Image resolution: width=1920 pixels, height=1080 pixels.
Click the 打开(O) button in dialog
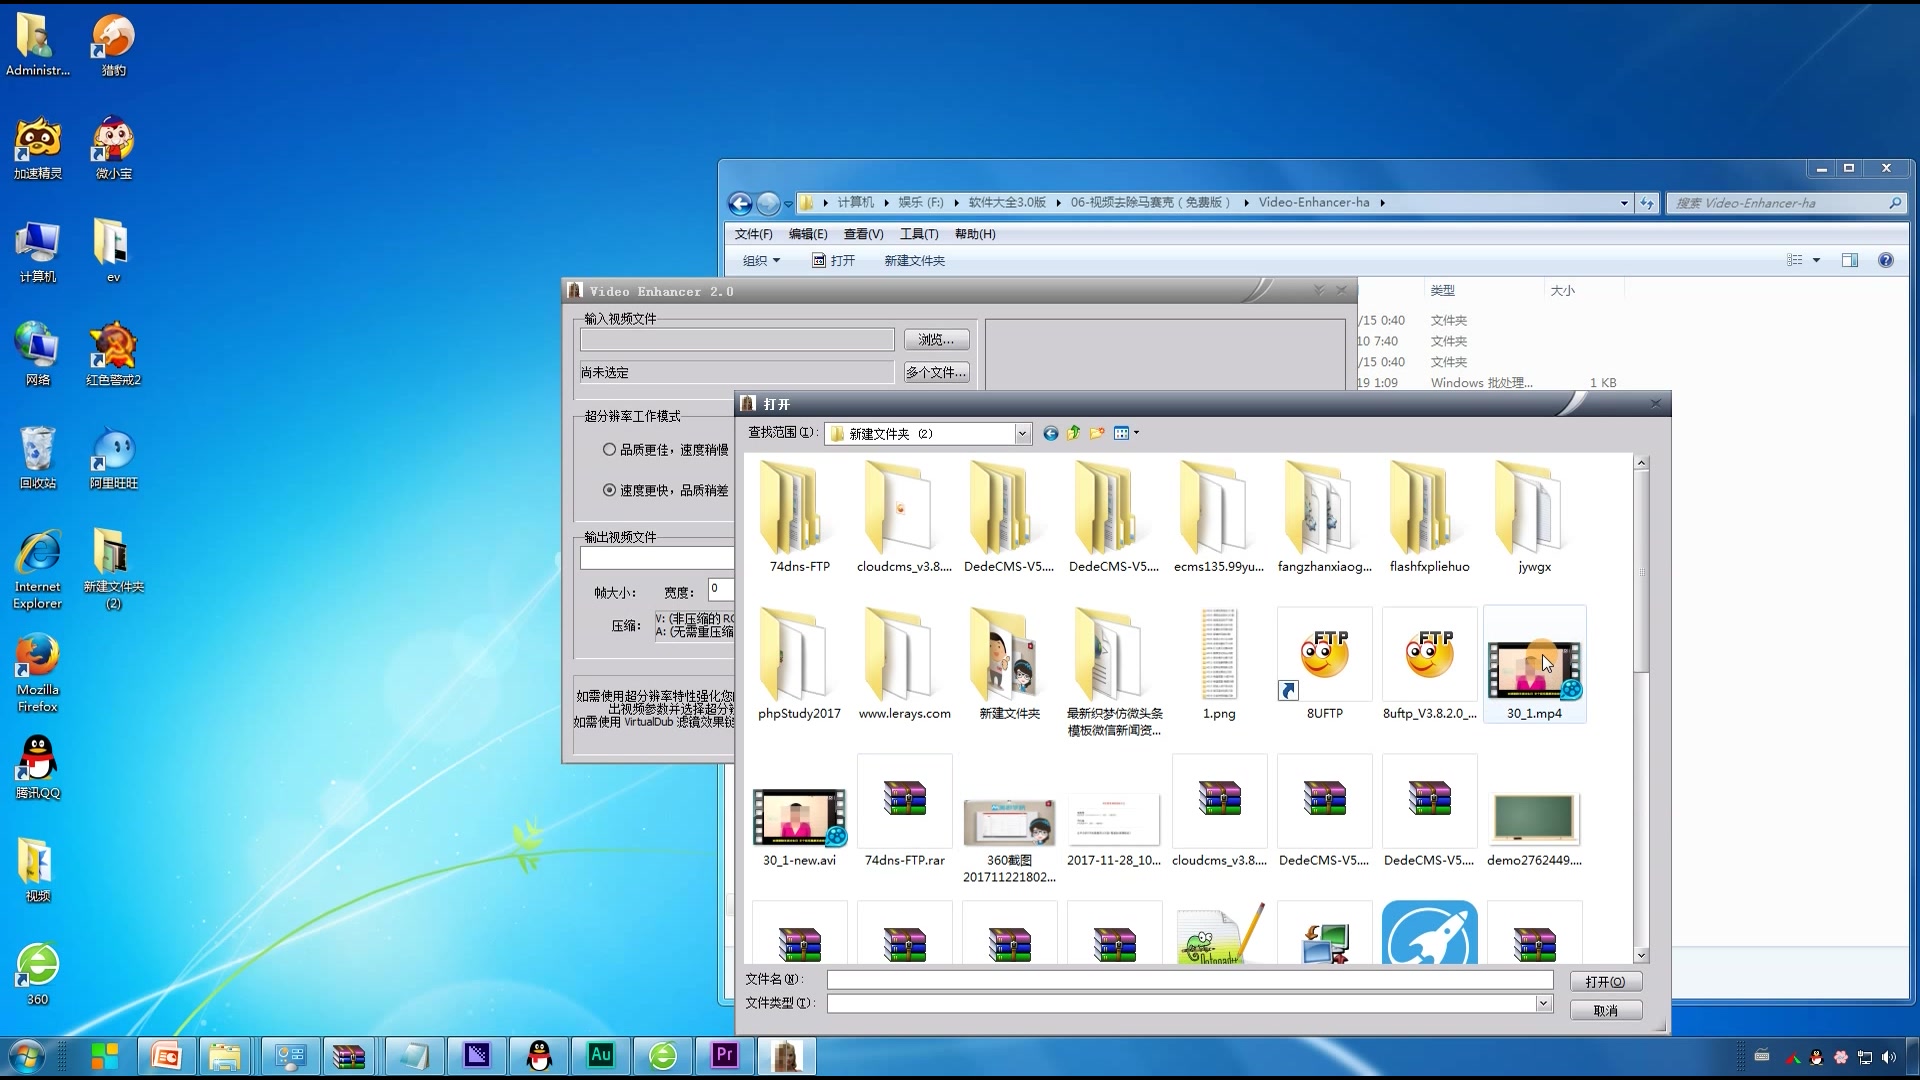coord(1605,982)
